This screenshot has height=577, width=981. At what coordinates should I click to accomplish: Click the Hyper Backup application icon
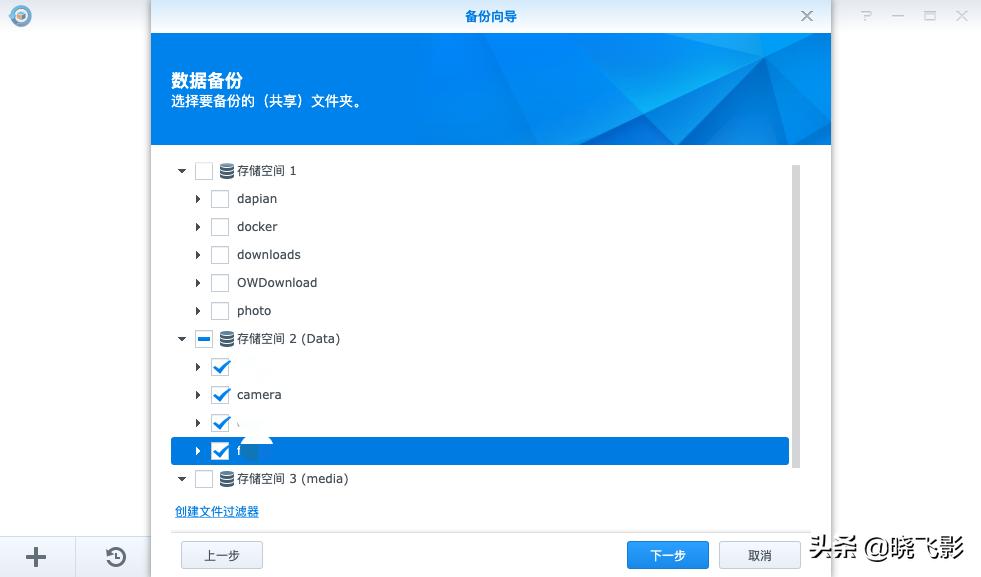tap(20, 16)
